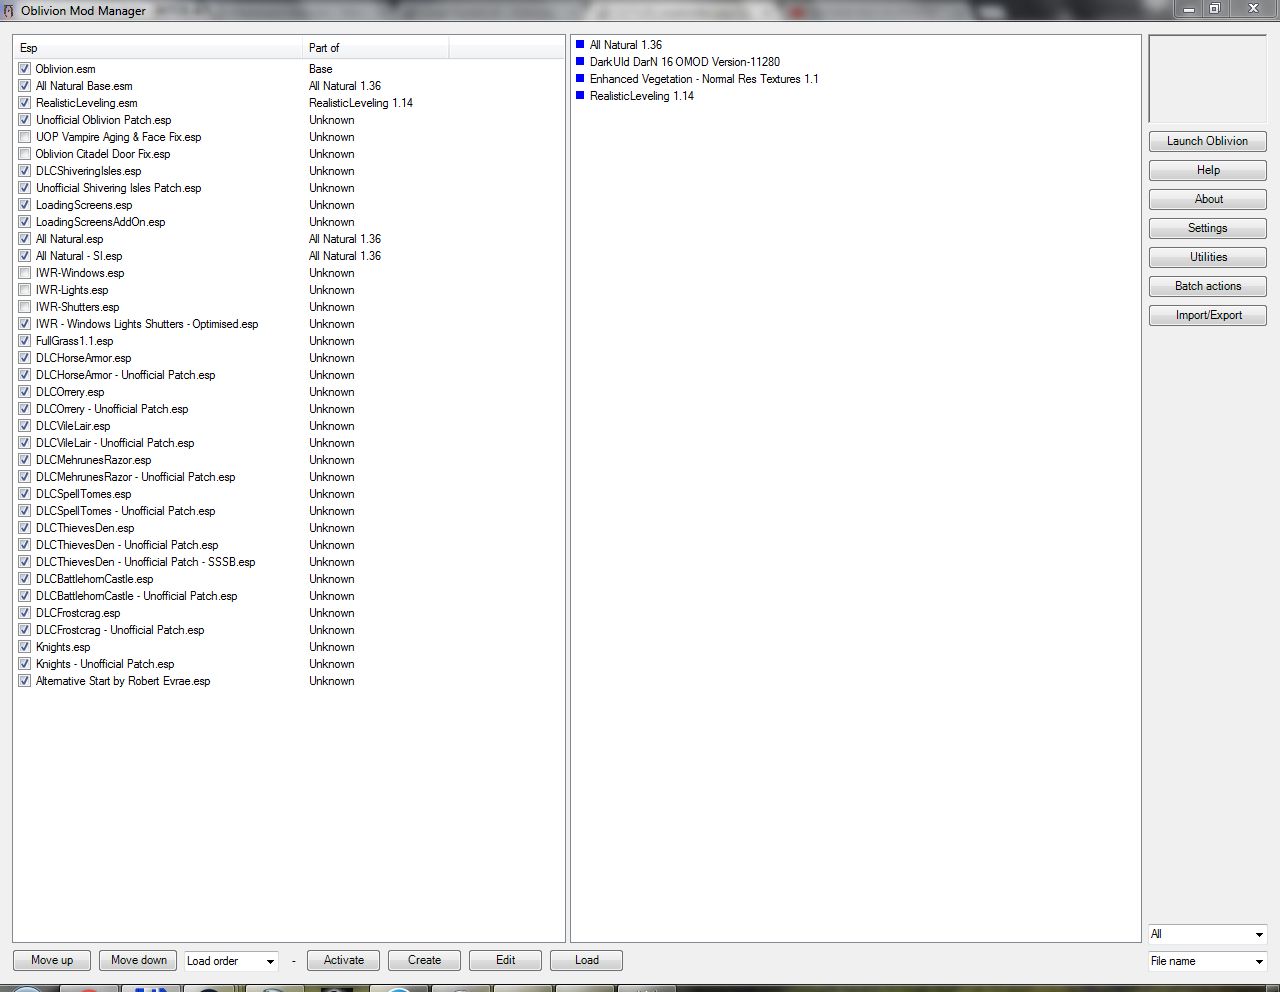The image size is (1280, 992).
Task: Select the All Natural 1.36 omod entry
Action: (625, 45)
